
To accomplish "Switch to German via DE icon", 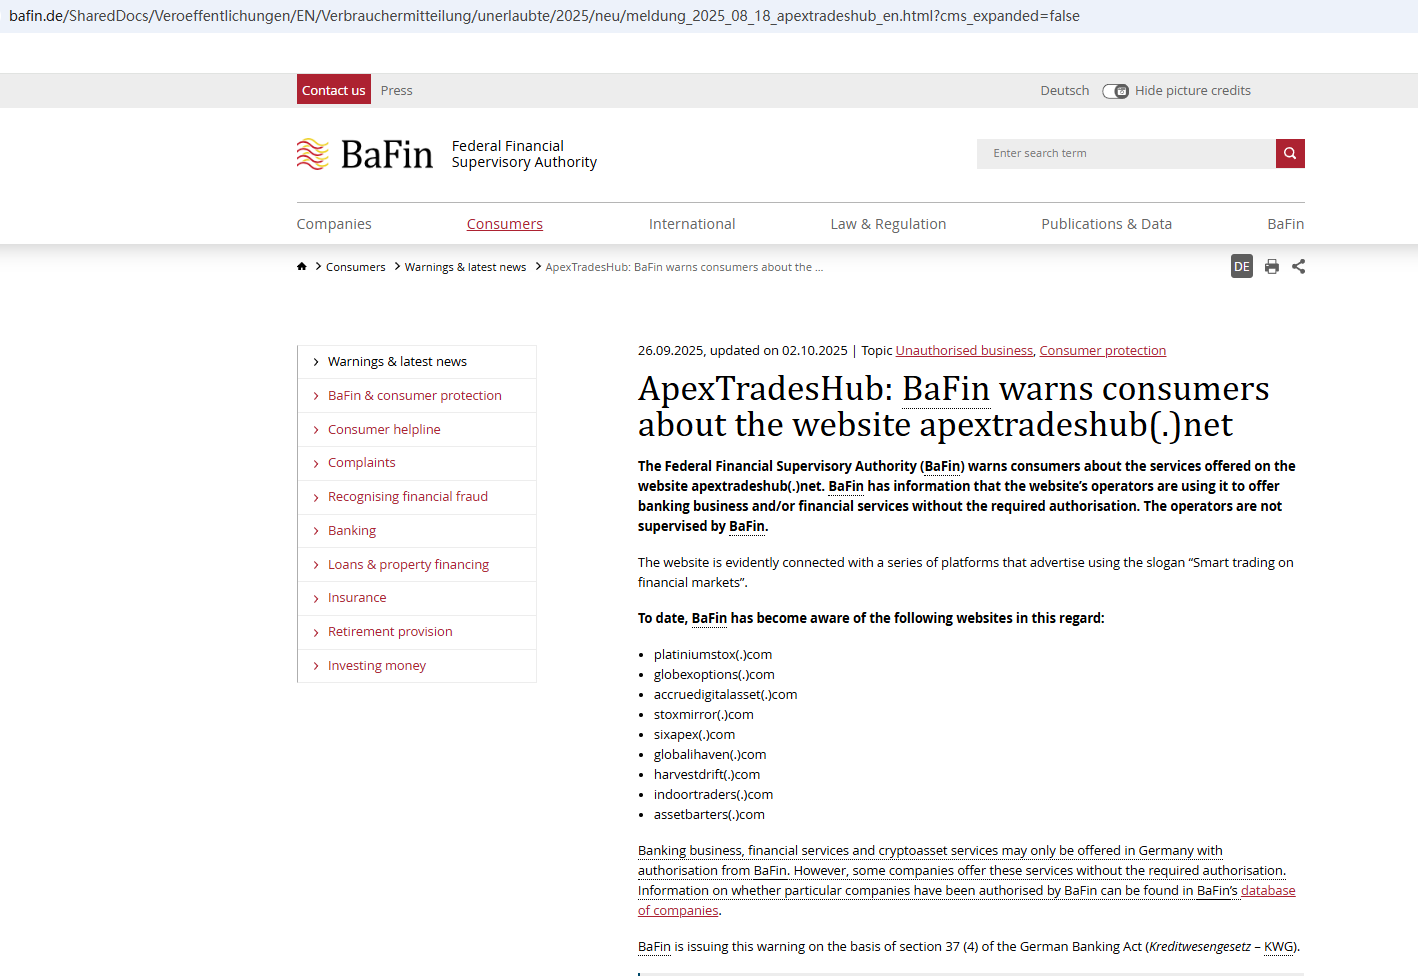I will pos(1242,266).
